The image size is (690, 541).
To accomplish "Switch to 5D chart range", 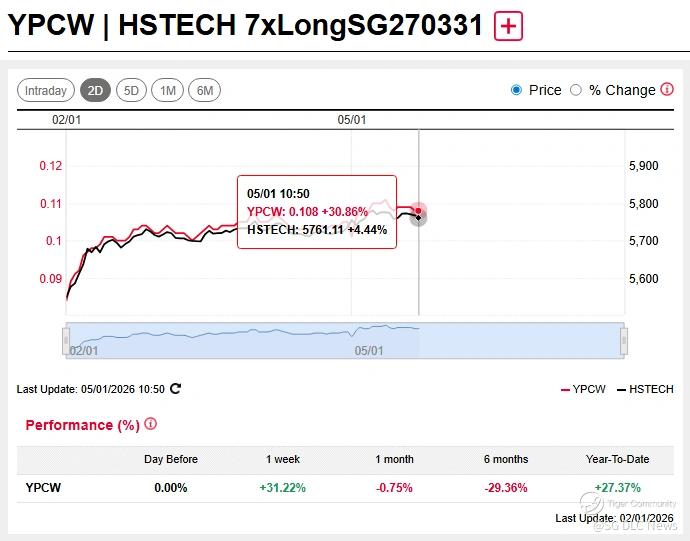I will pyautogui.click(x=131, y=90).
